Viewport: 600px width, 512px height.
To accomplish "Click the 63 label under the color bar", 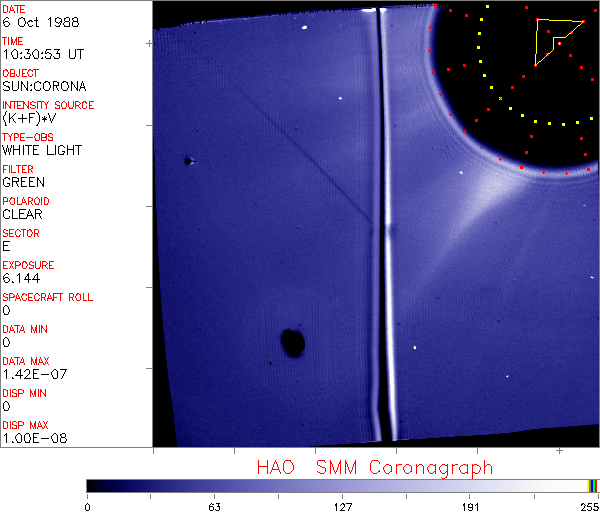I will (215, 507).
